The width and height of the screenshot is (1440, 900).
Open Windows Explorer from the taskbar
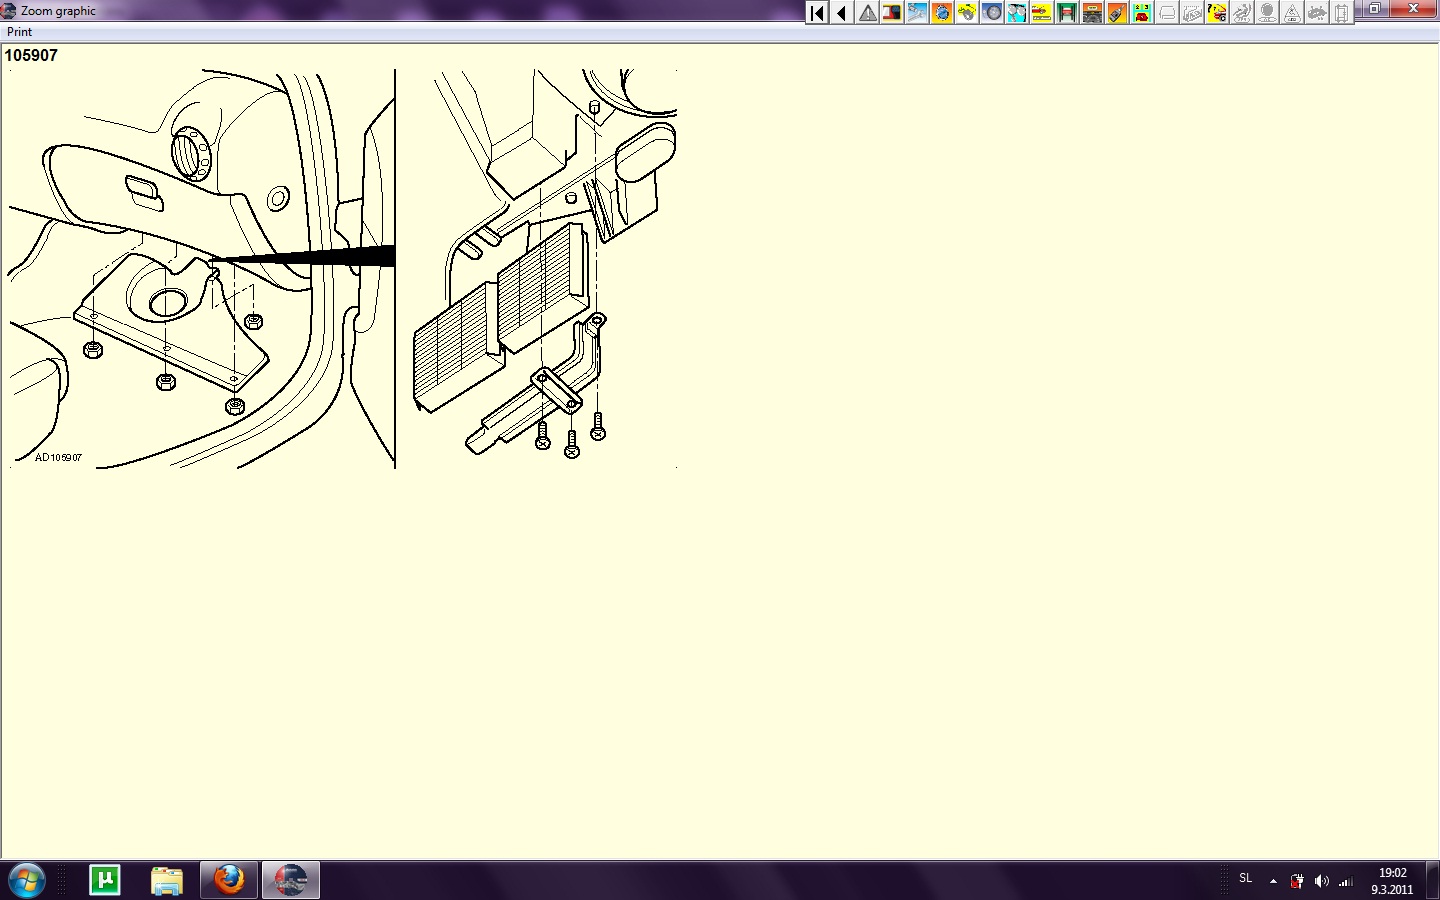pos(167,880)
